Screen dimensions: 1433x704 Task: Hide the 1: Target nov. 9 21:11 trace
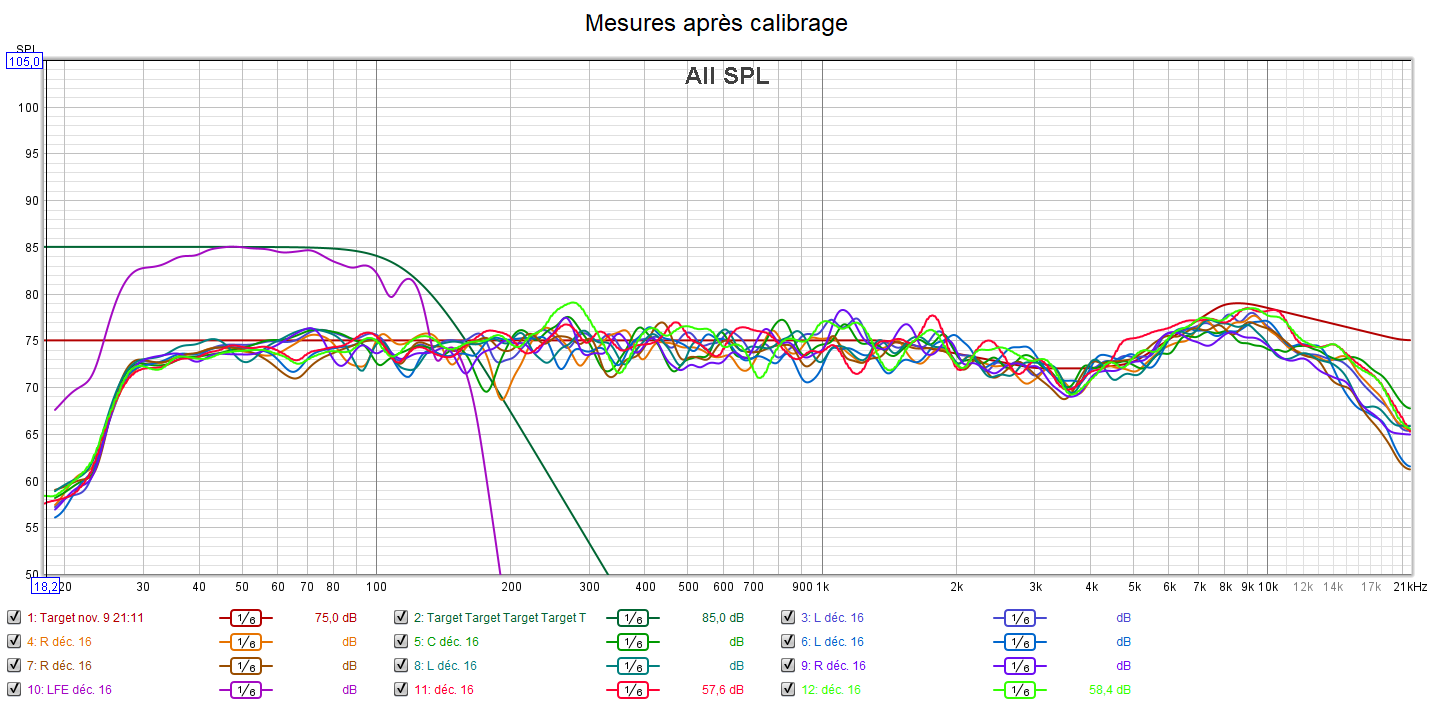(x=13, y=618)
